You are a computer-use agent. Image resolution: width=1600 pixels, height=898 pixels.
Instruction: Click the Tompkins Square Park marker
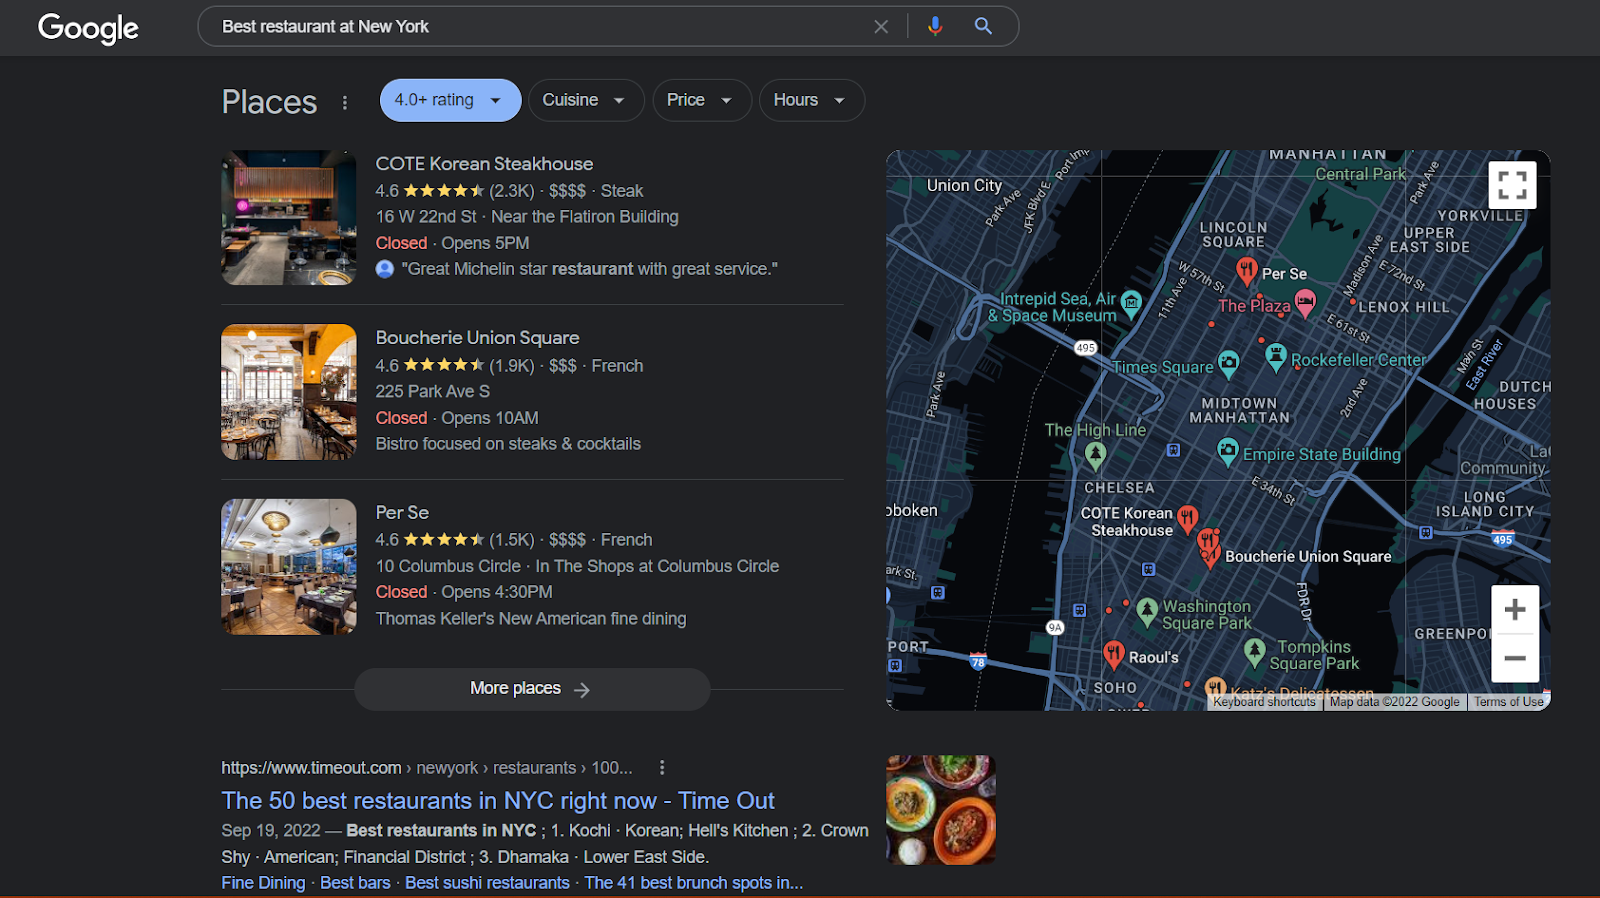pyautogui.click(x=1254, y=652)
